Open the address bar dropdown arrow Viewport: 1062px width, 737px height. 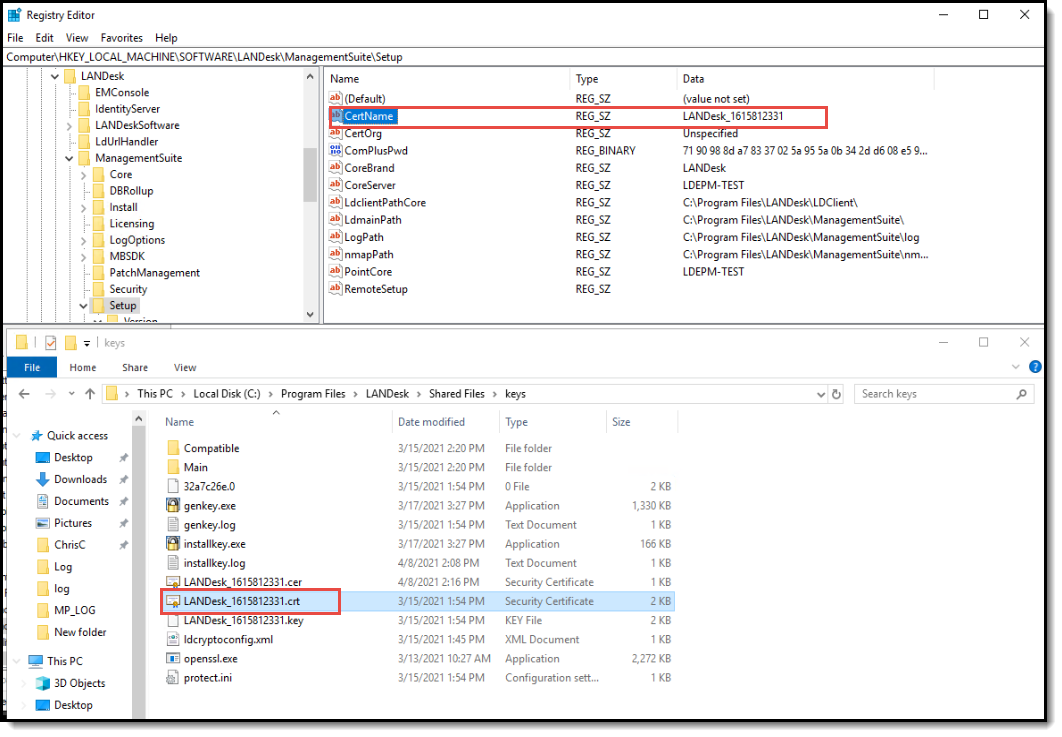[x=821, y=393]
